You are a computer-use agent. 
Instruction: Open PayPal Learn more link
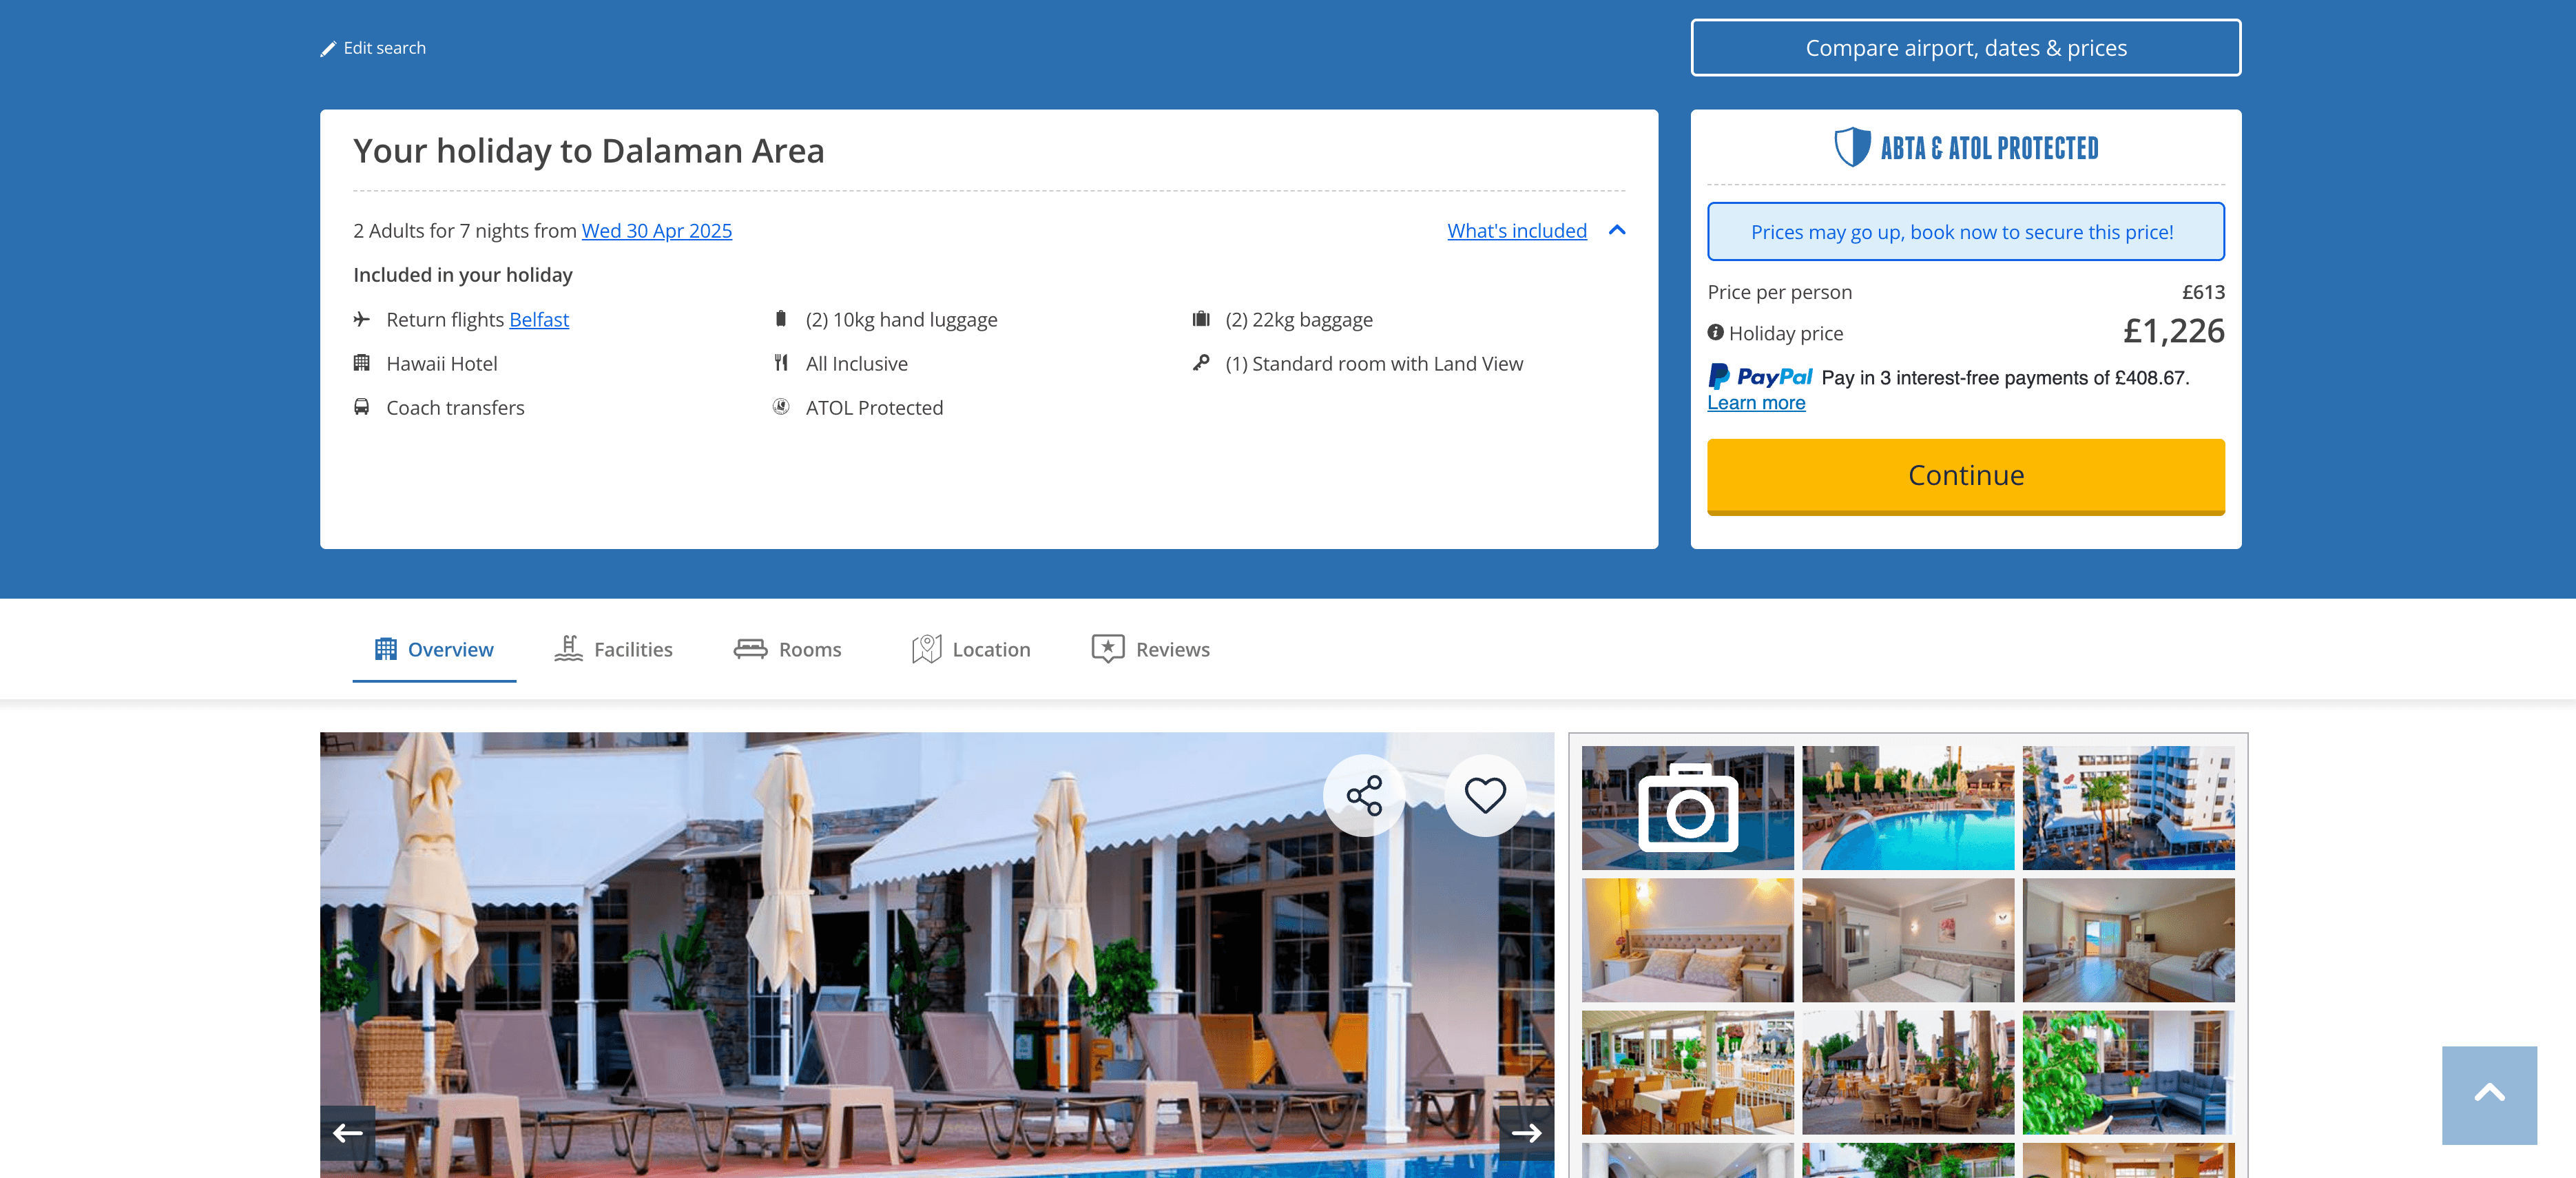click(1756, 403)
